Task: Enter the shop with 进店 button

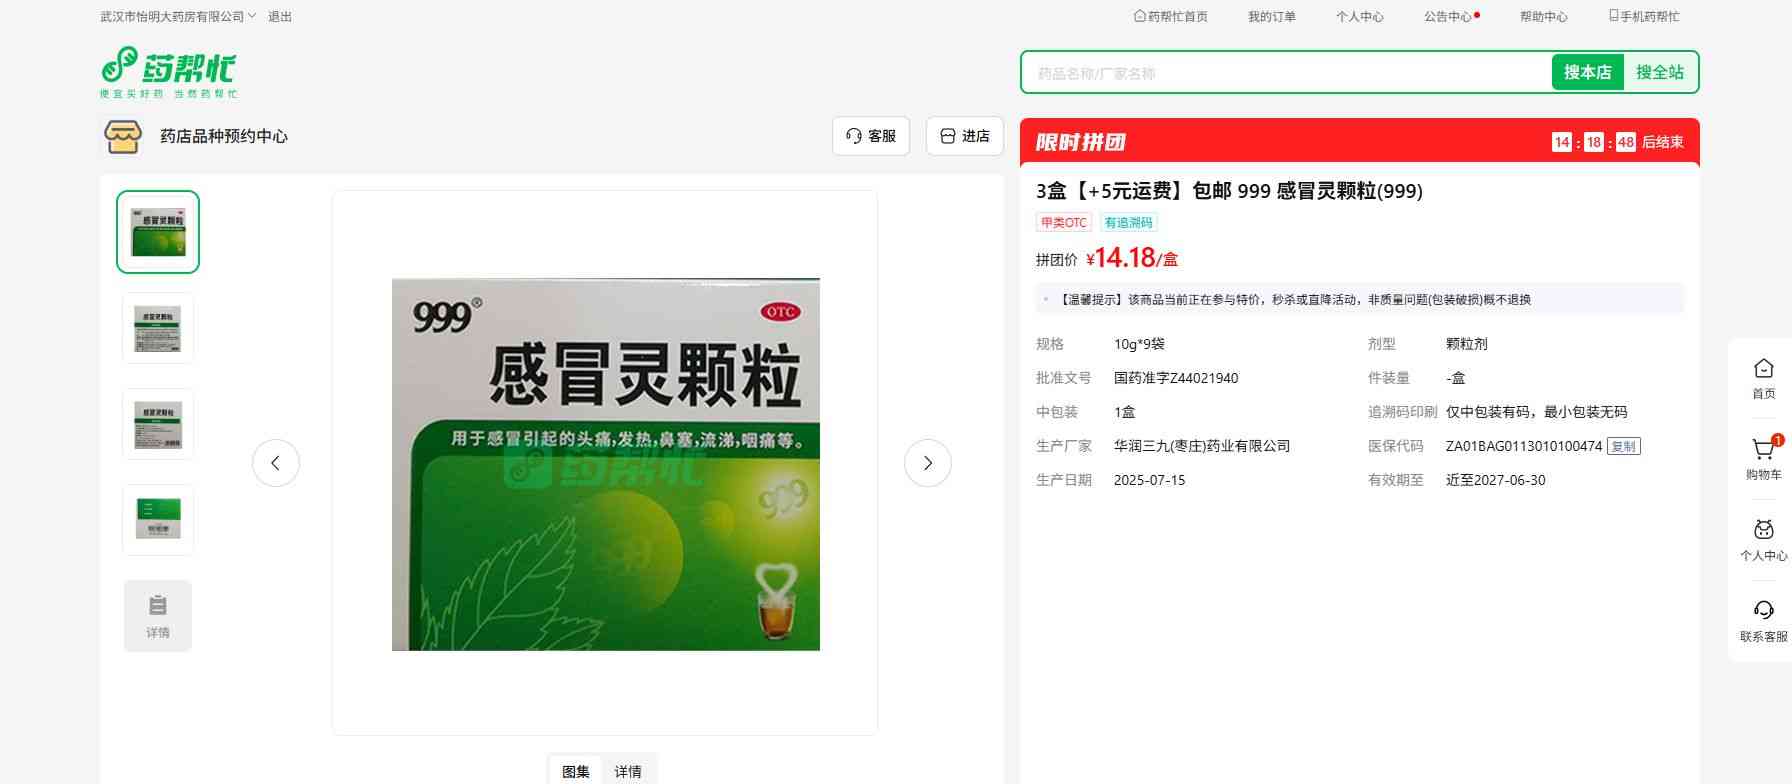Action: tap(964, 136)
